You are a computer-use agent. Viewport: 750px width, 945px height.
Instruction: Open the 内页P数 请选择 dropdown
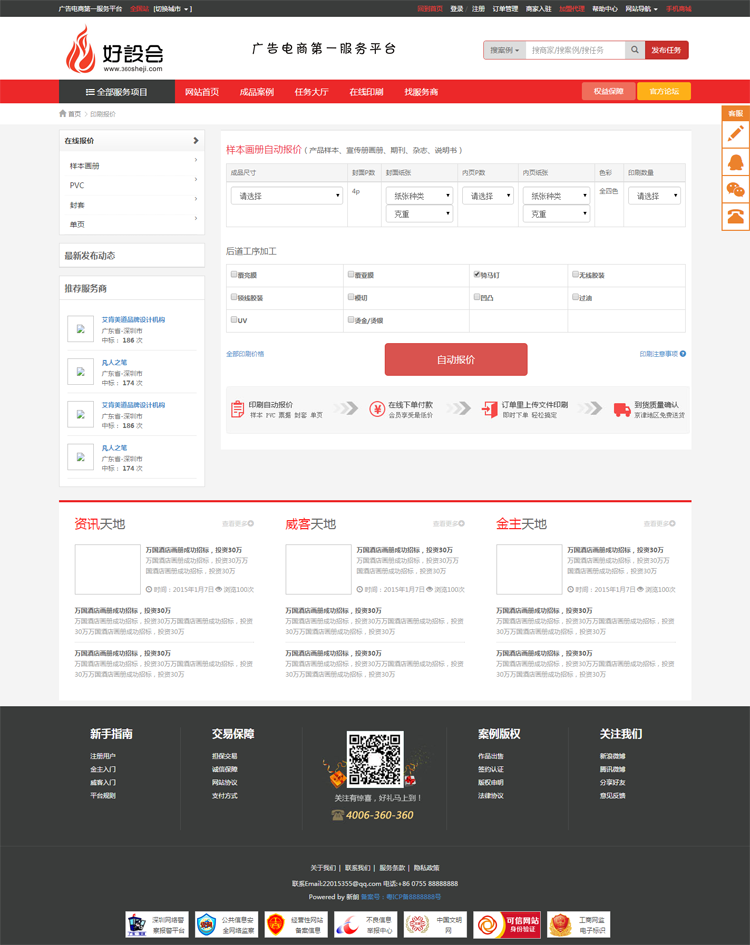coord(488,196)
